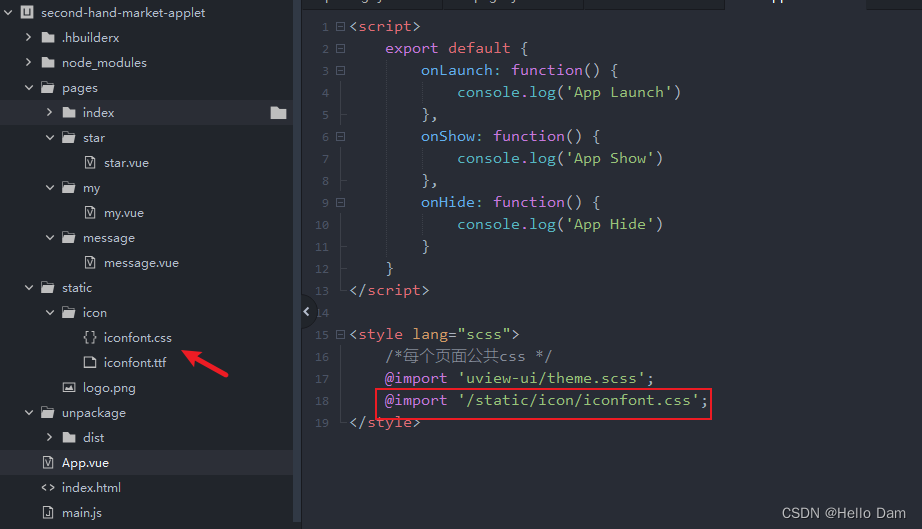This screenshot has height=529, width=922.
Task: Click the unpackage open-folder icon
Action: click(48, 413)
